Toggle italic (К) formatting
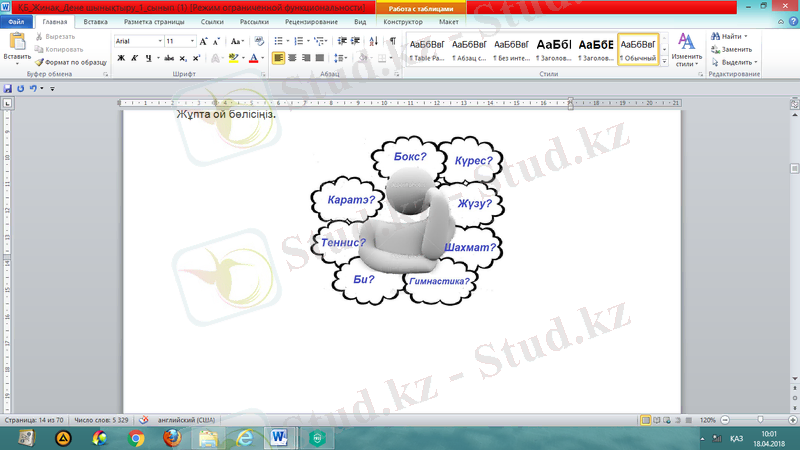This screenshot has height=450, width=800. pyautogui.click(x=134, y=58)
